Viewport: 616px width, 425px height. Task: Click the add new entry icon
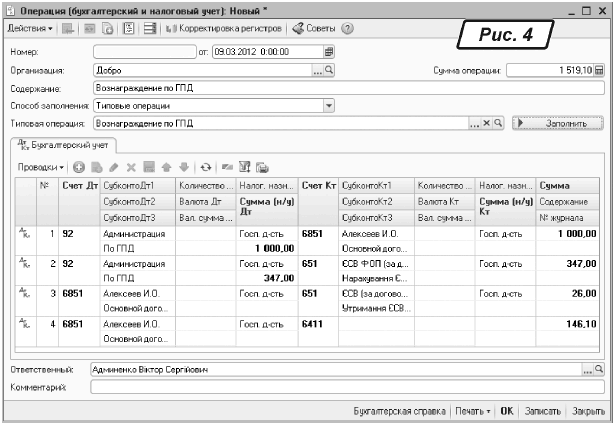tap(79, 166)
